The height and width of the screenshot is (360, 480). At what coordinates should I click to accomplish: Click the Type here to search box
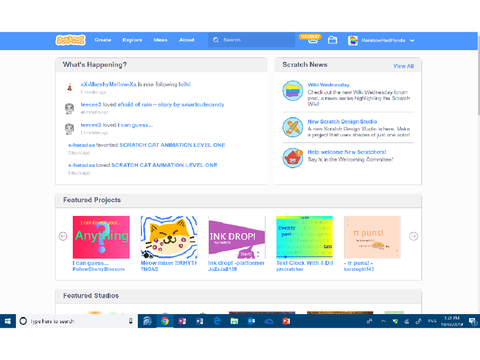77,321
